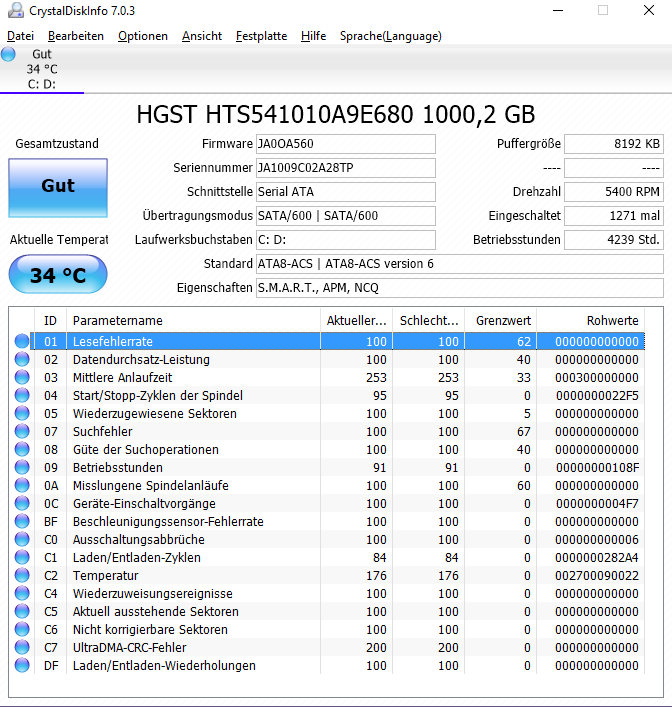Click the status orb for Suchfehler row
Viewport: 672px width, 707px height.
pos(22,432)
